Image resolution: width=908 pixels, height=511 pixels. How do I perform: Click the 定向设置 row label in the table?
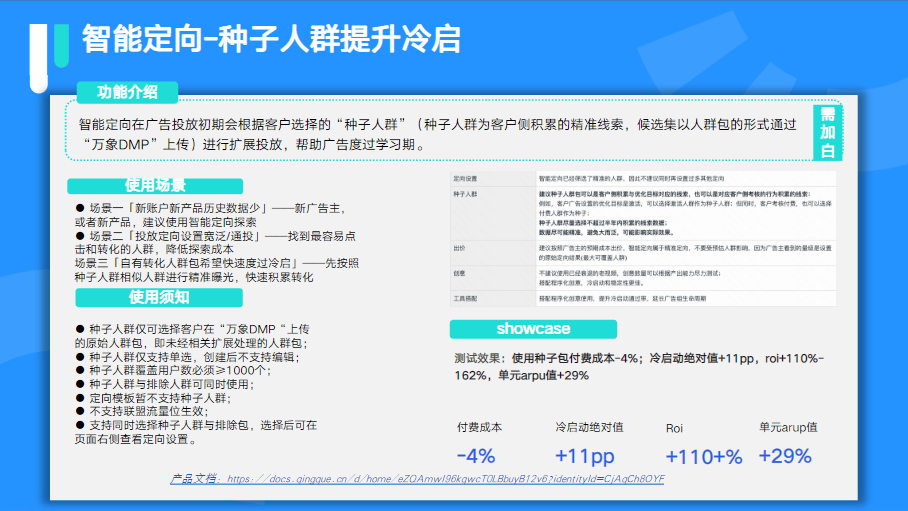pyautogui.click(x=465, y=179)
